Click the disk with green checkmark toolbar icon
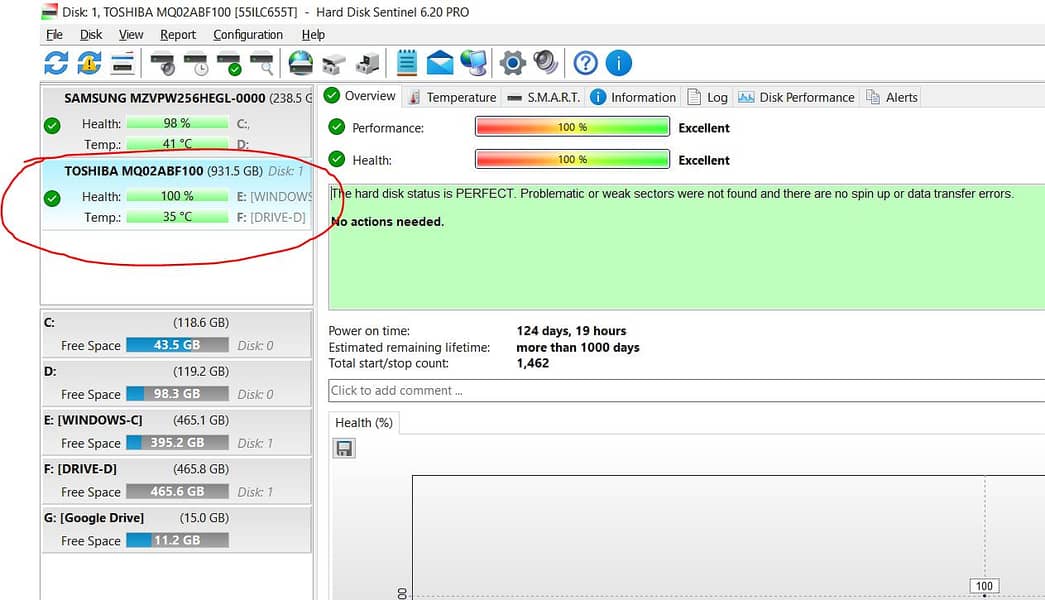Viewport: 1045px width, 600px height. point(229,63)
